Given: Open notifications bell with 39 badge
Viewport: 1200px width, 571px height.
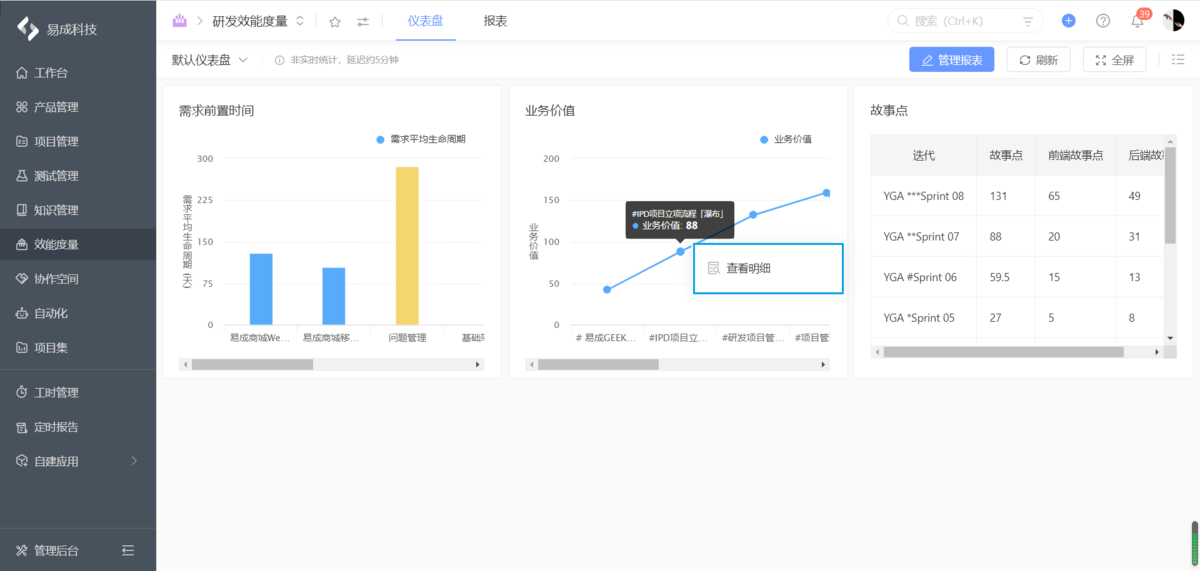Looking at the screenshot, I should click(x=1138, y=20).
